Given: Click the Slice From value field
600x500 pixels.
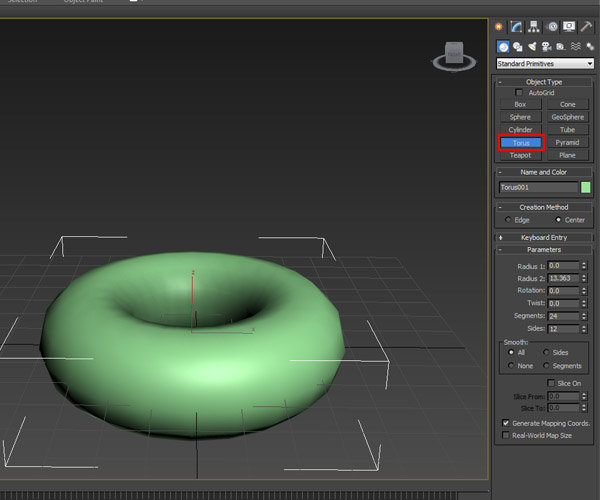Looking at the screenshot, I should (563, 396).
